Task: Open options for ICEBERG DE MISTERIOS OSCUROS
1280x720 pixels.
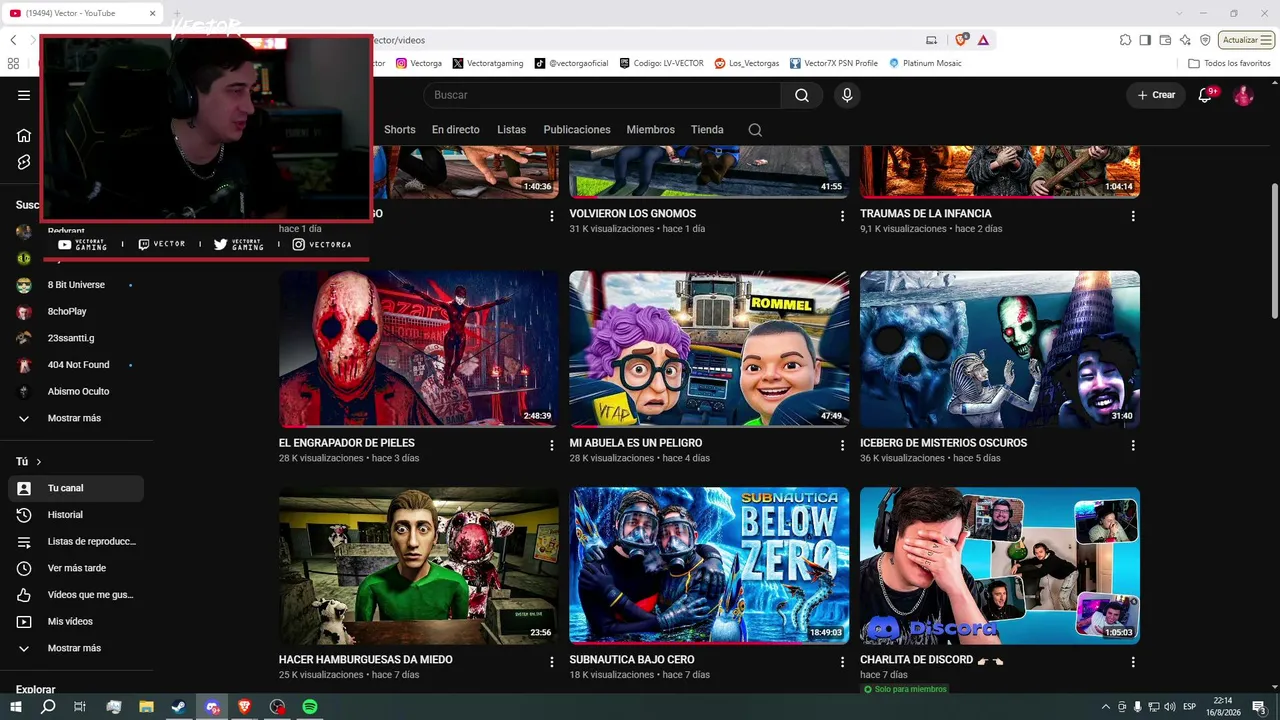Action: click(x=1133, y=445)
